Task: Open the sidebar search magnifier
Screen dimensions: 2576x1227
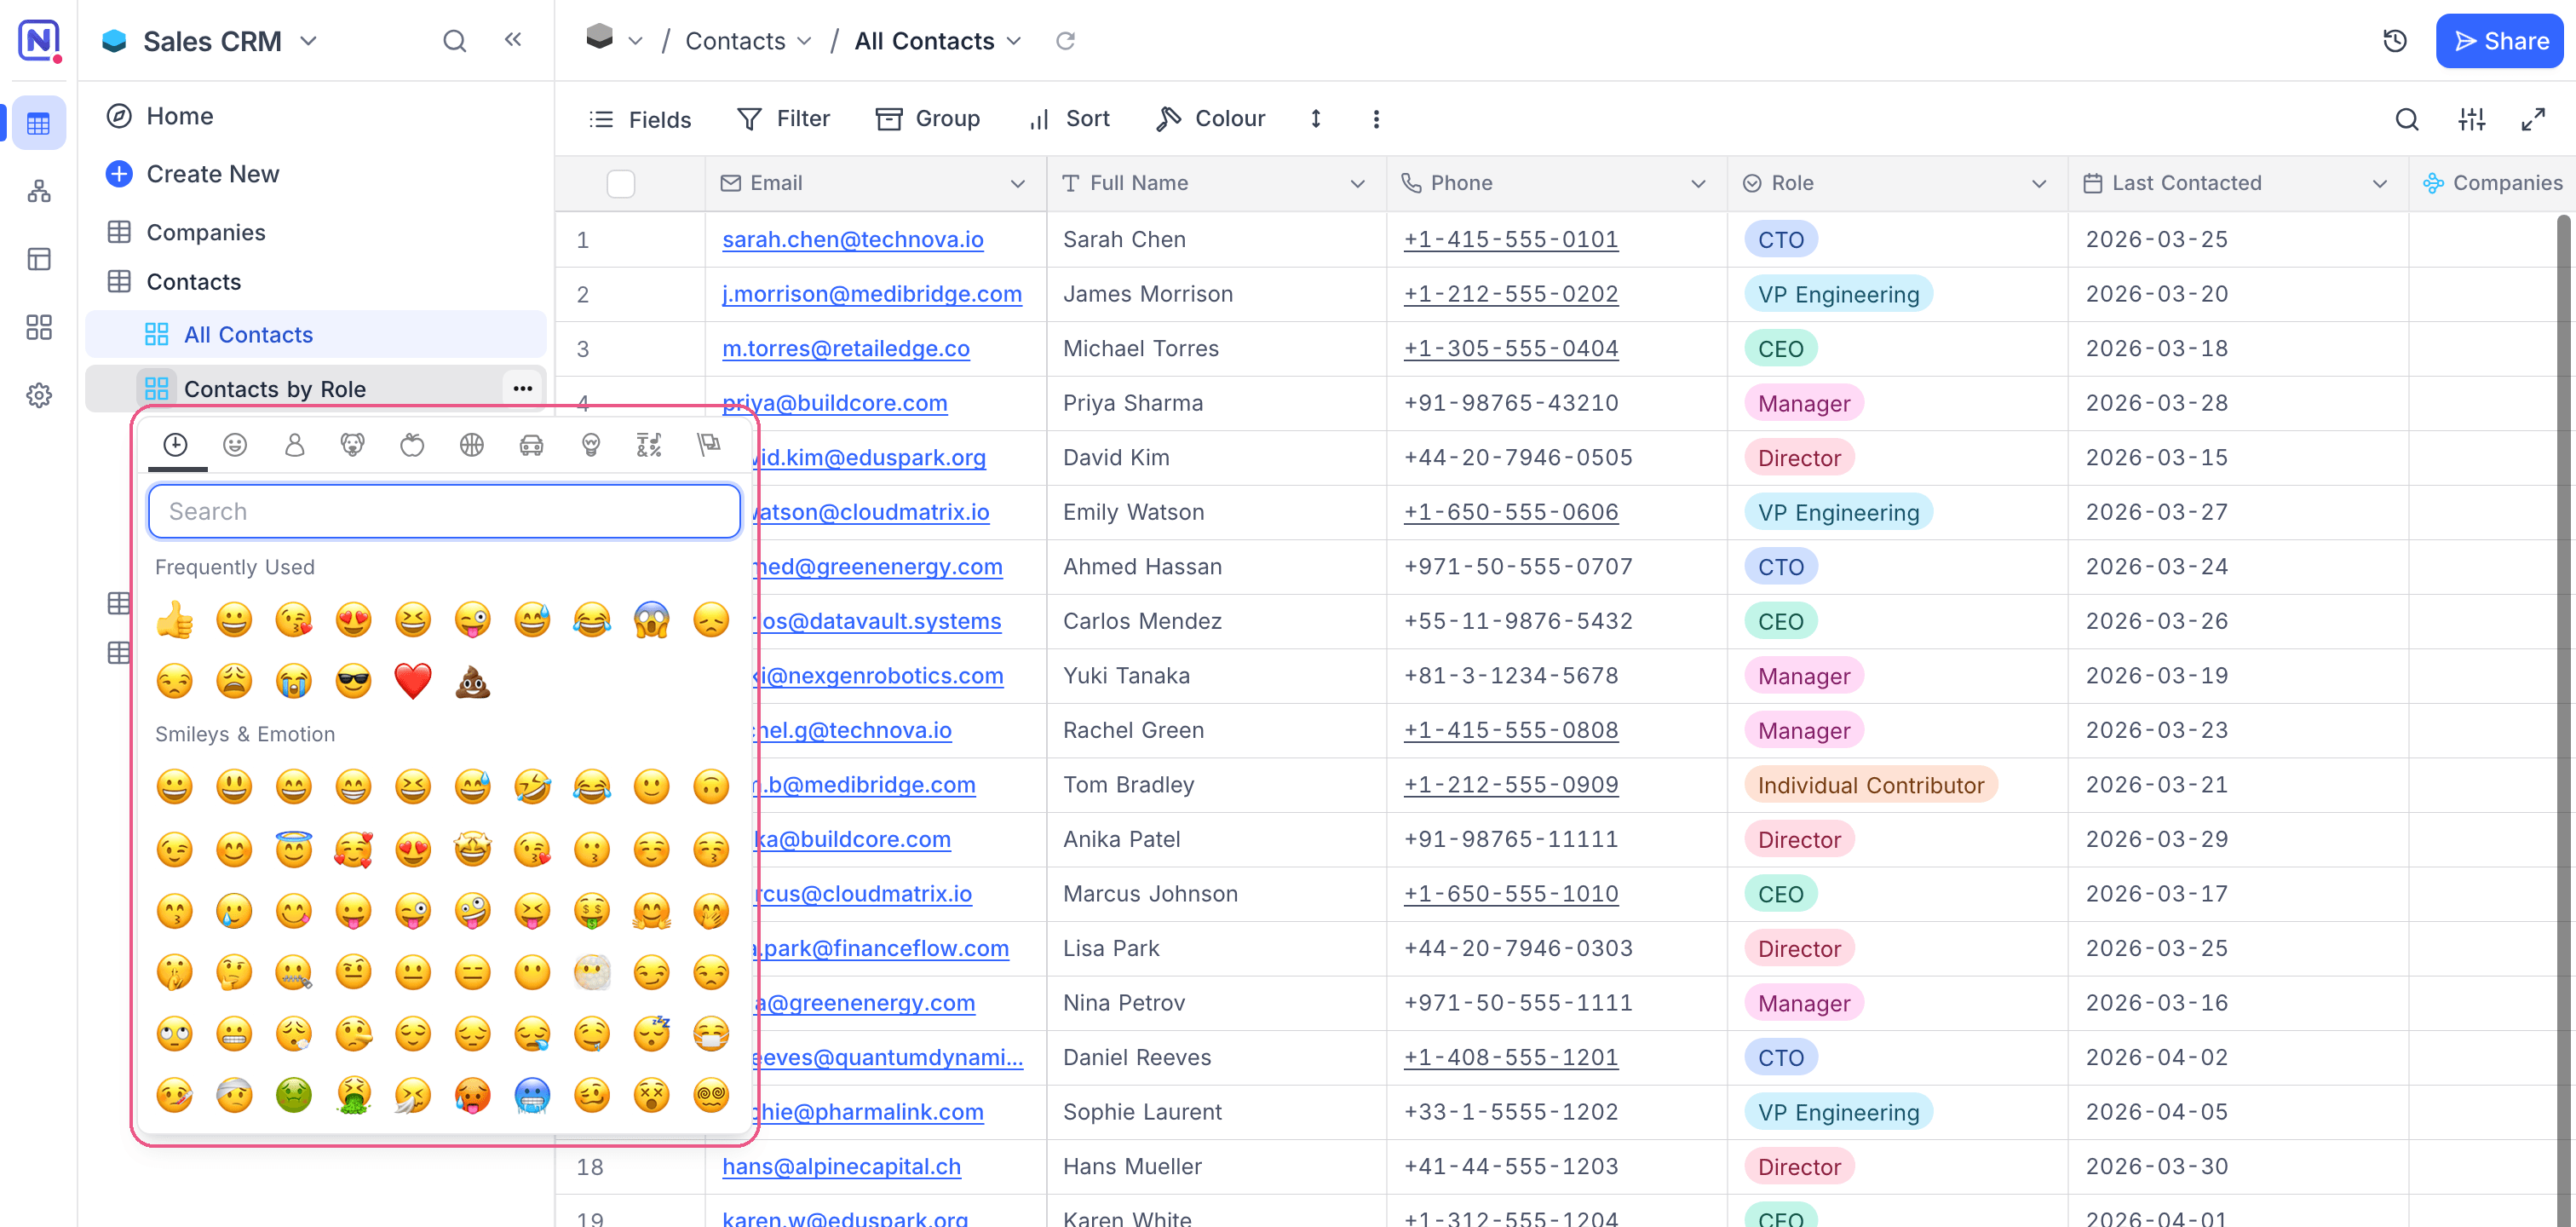Action: (455, 41)
